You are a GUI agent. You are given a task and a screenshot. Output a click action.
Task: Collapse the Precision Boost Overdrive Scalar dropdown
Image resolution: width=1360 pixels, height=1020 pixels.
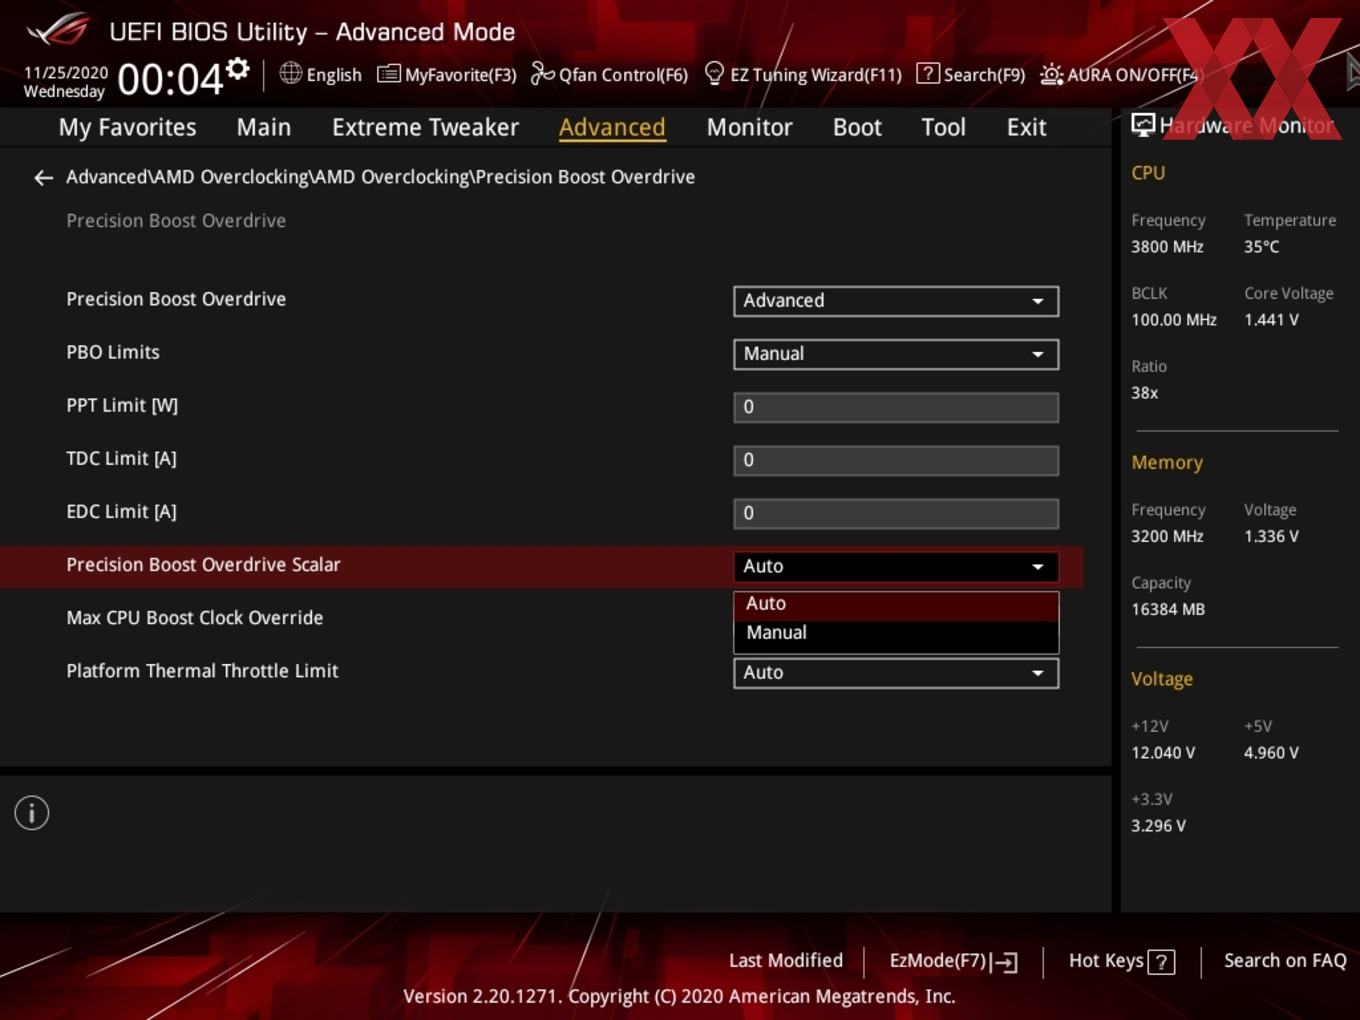896,566
